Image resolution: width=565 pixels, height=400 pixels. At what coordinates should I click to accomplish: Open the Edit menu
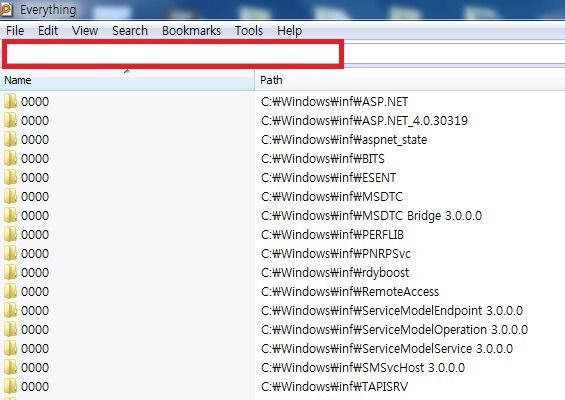48,31
